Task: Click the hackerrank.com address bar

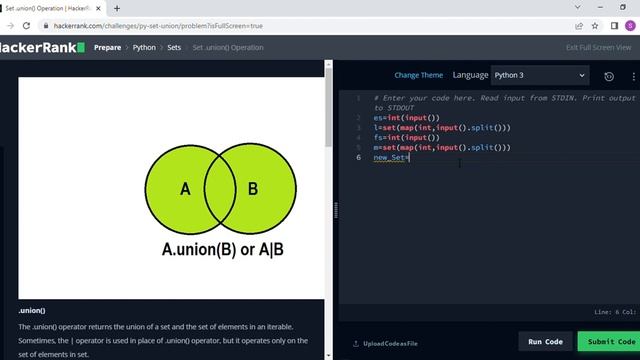Action: [158, 26]
